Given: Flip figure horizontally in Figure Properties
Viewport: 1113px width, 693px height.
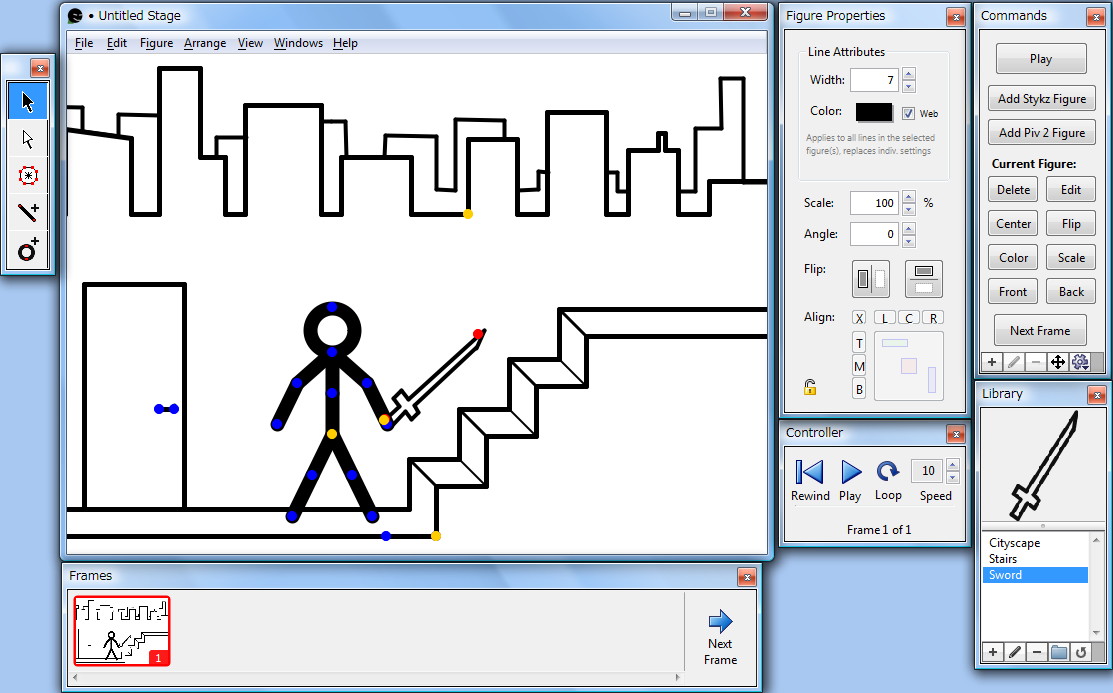Looking at the screenshot, I should 870,278.
